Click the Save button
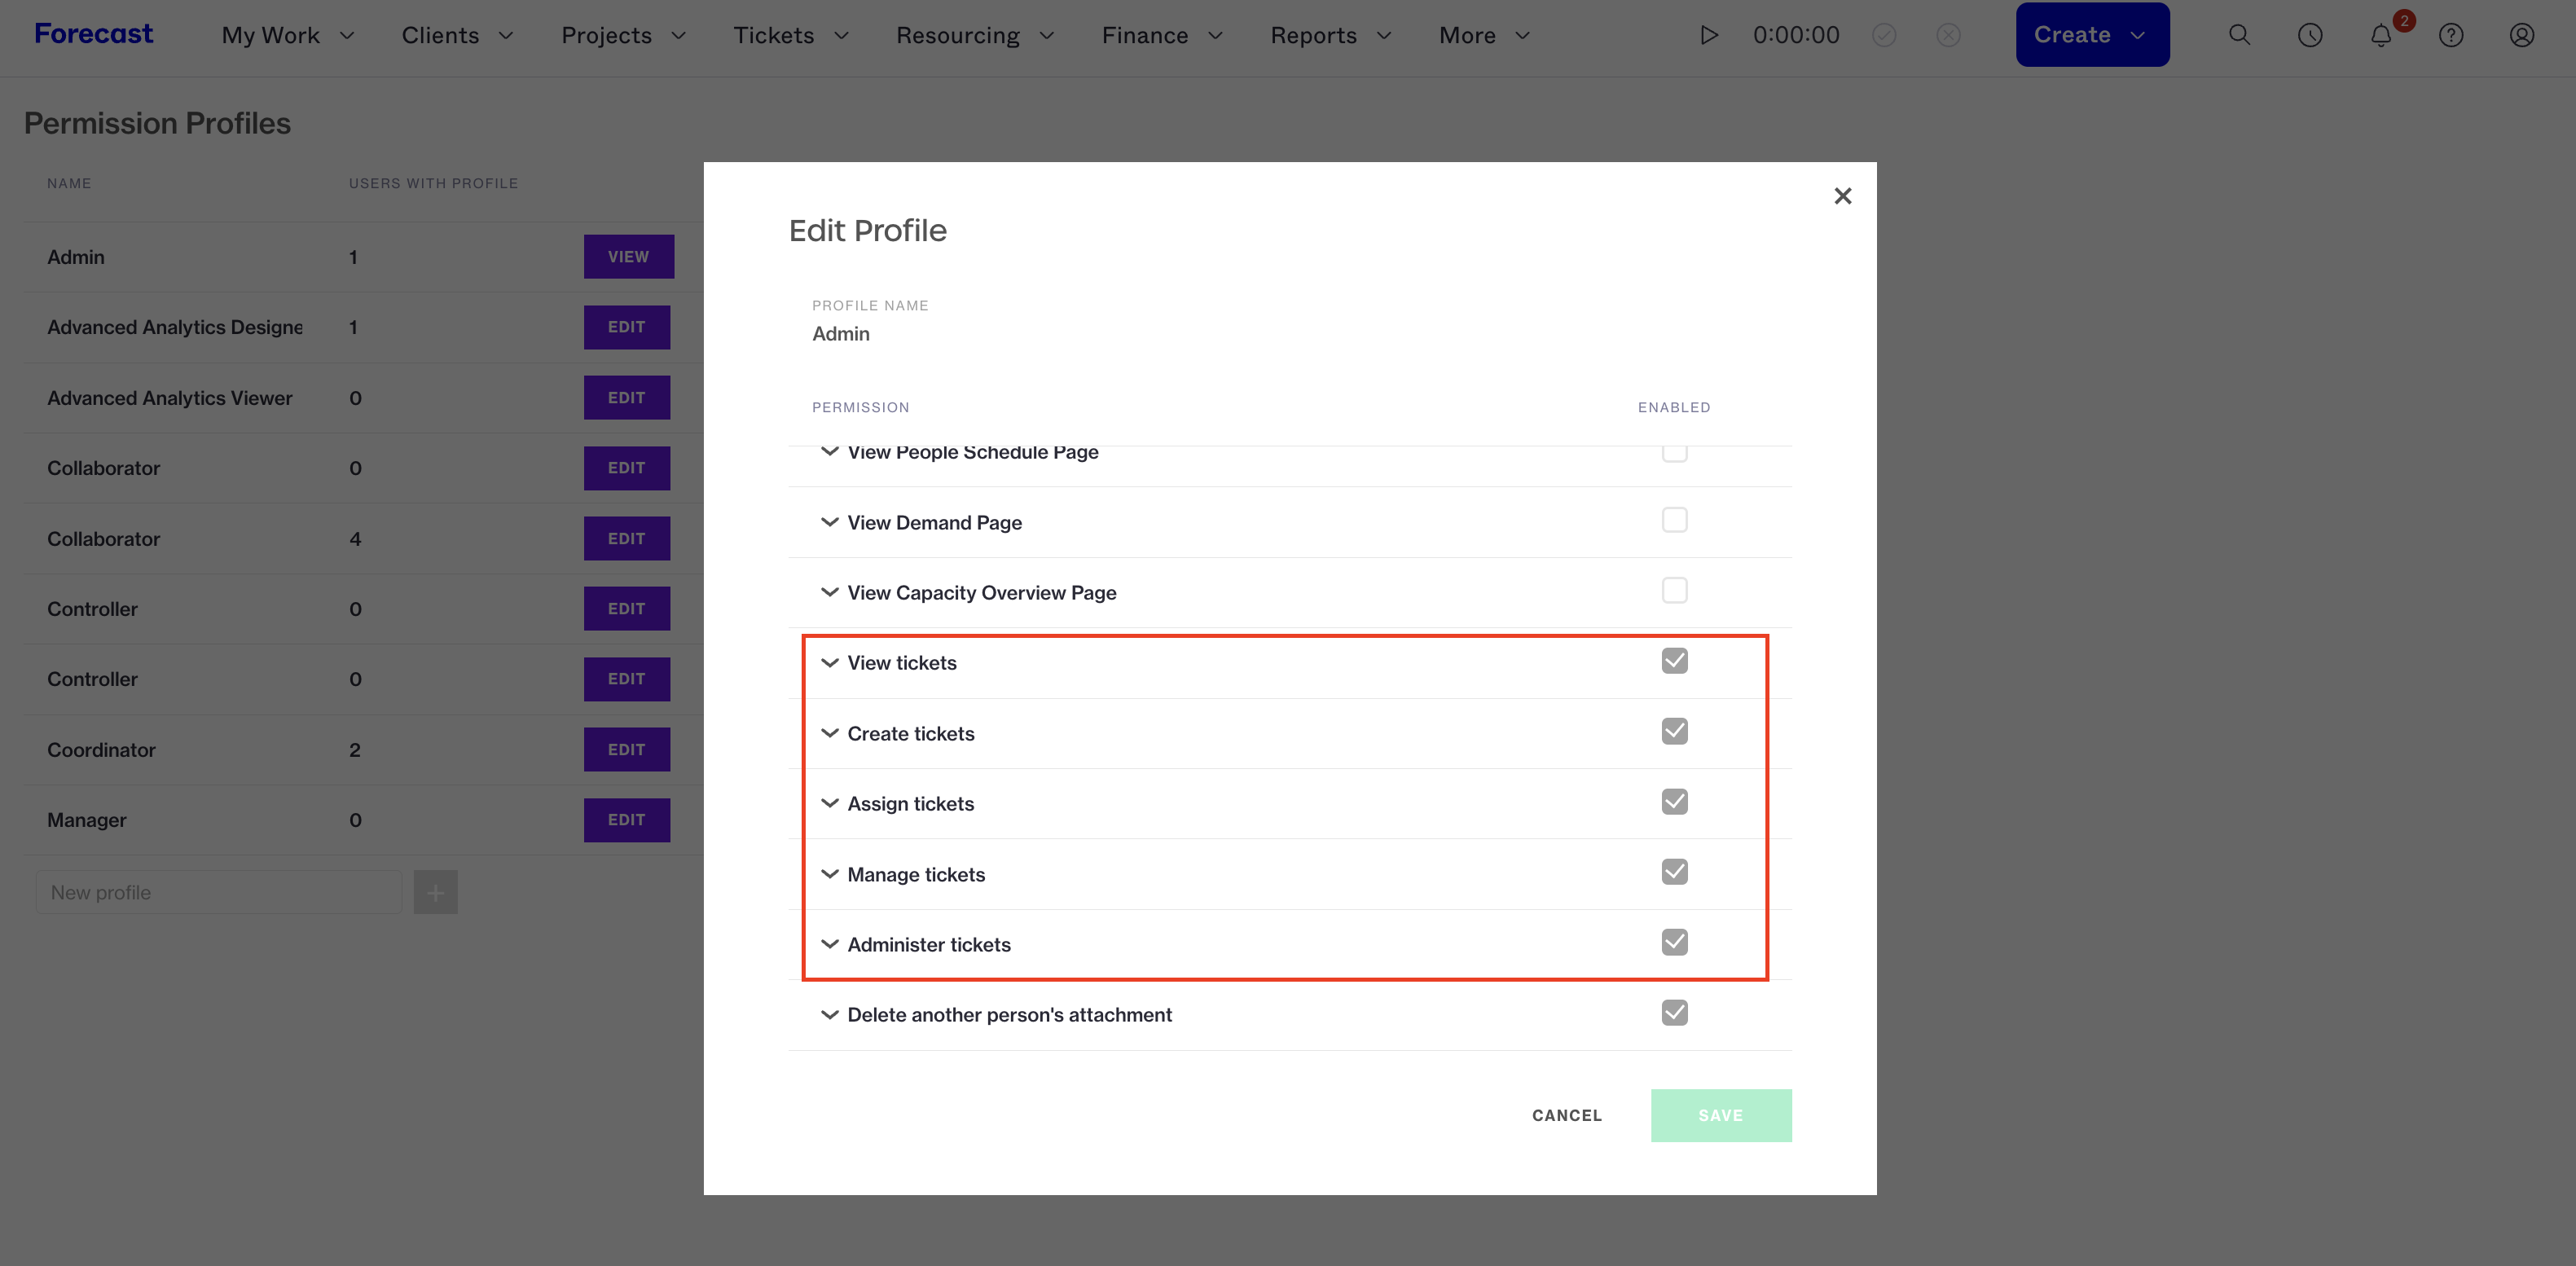 click(1721, 1115)
